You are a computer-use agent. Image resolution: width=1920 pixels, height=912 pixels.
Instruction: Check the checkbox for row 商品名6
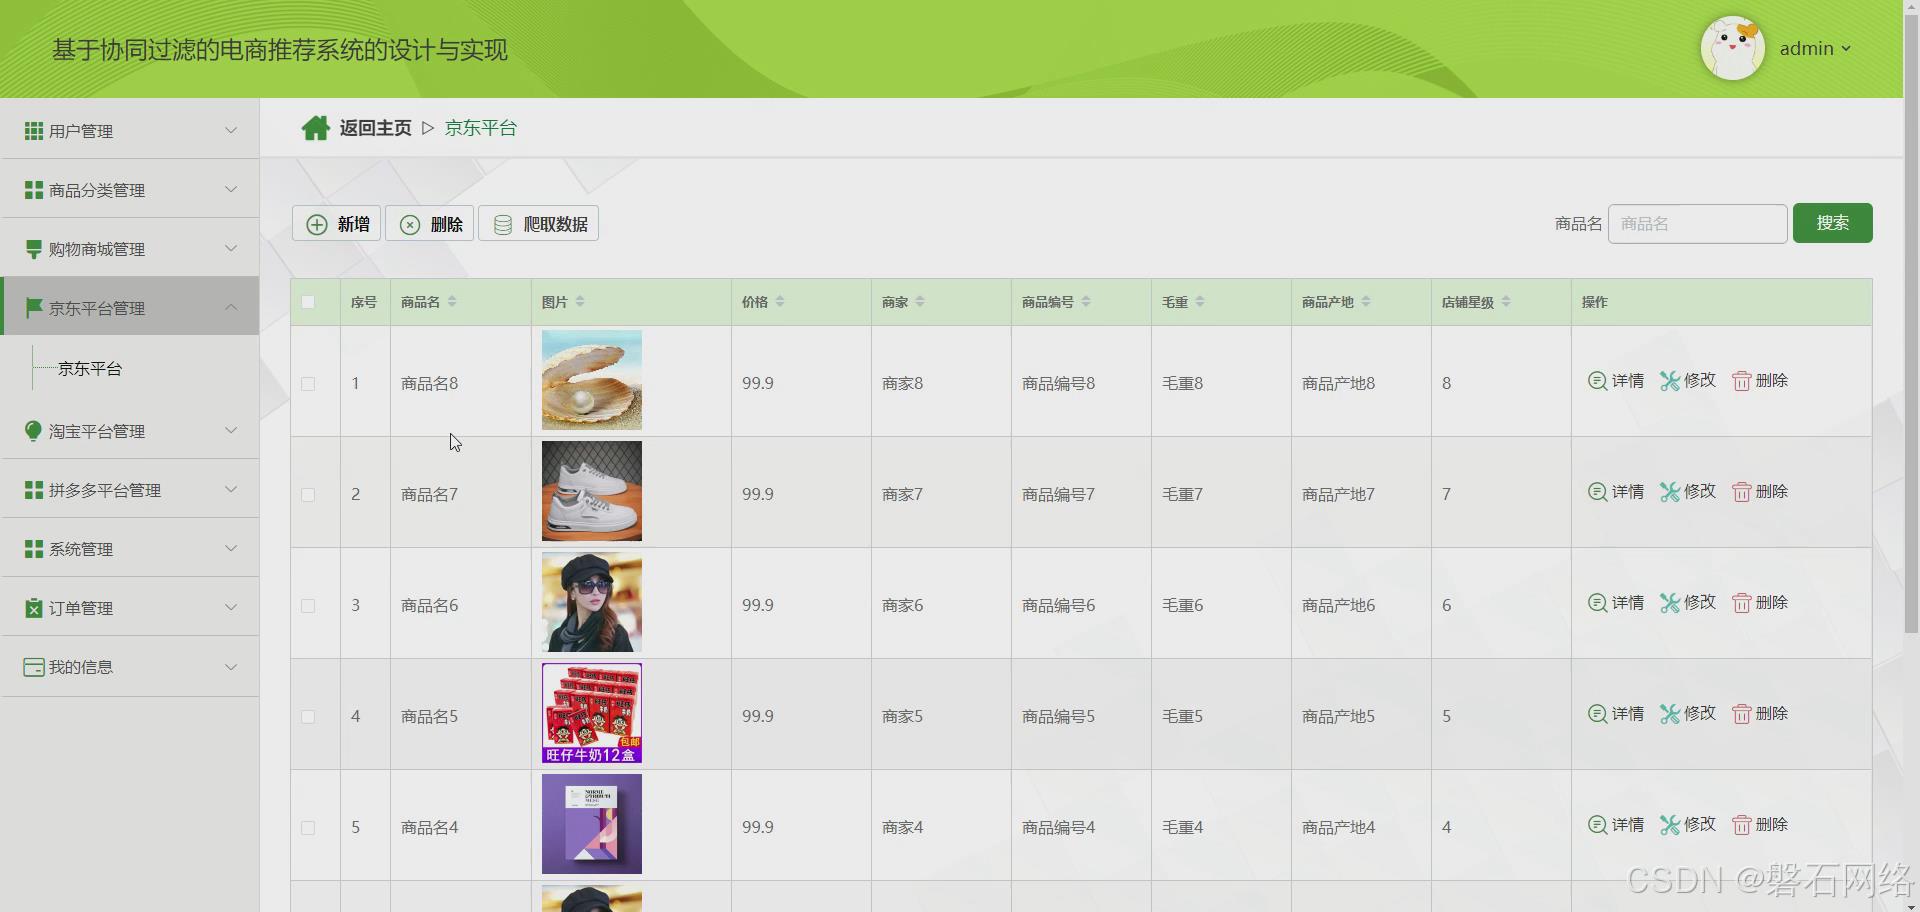click(308, 606)
